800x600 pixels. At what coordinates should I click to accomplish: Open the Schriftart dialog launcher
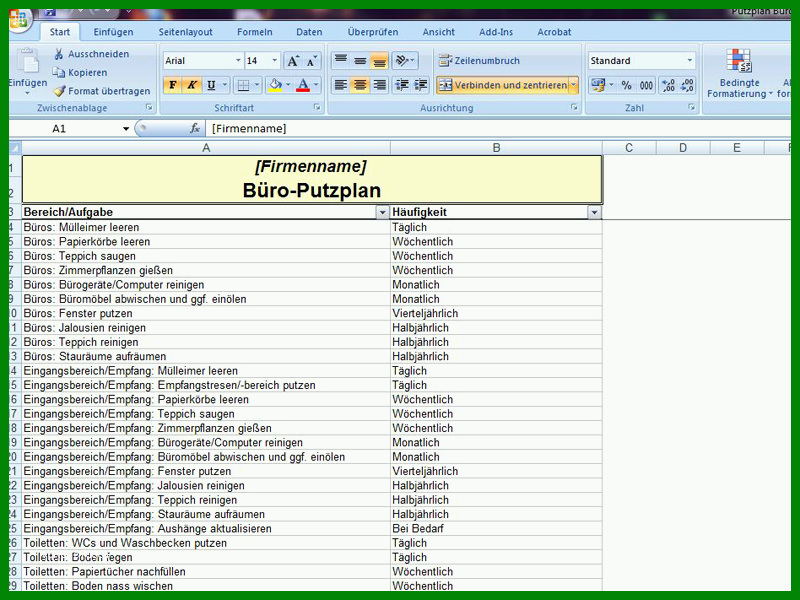pyautogui.click(x=317, y=107)
